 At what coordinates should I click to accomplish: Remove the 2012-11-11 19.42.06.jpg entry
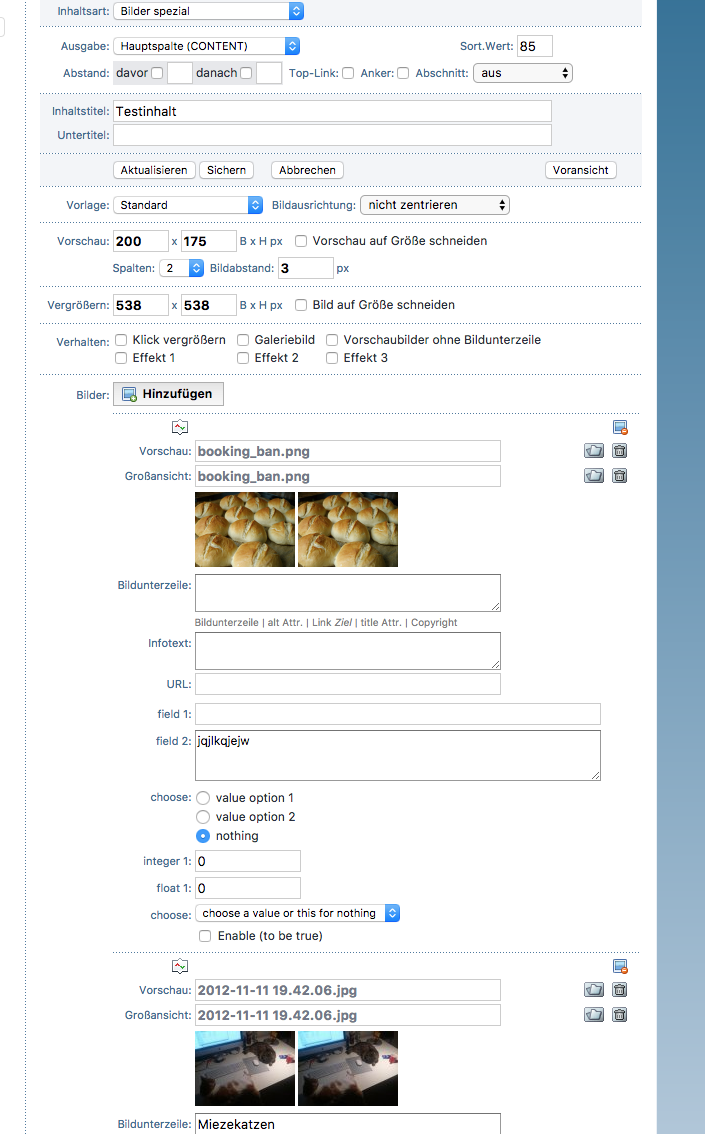[x=620, y=966]
